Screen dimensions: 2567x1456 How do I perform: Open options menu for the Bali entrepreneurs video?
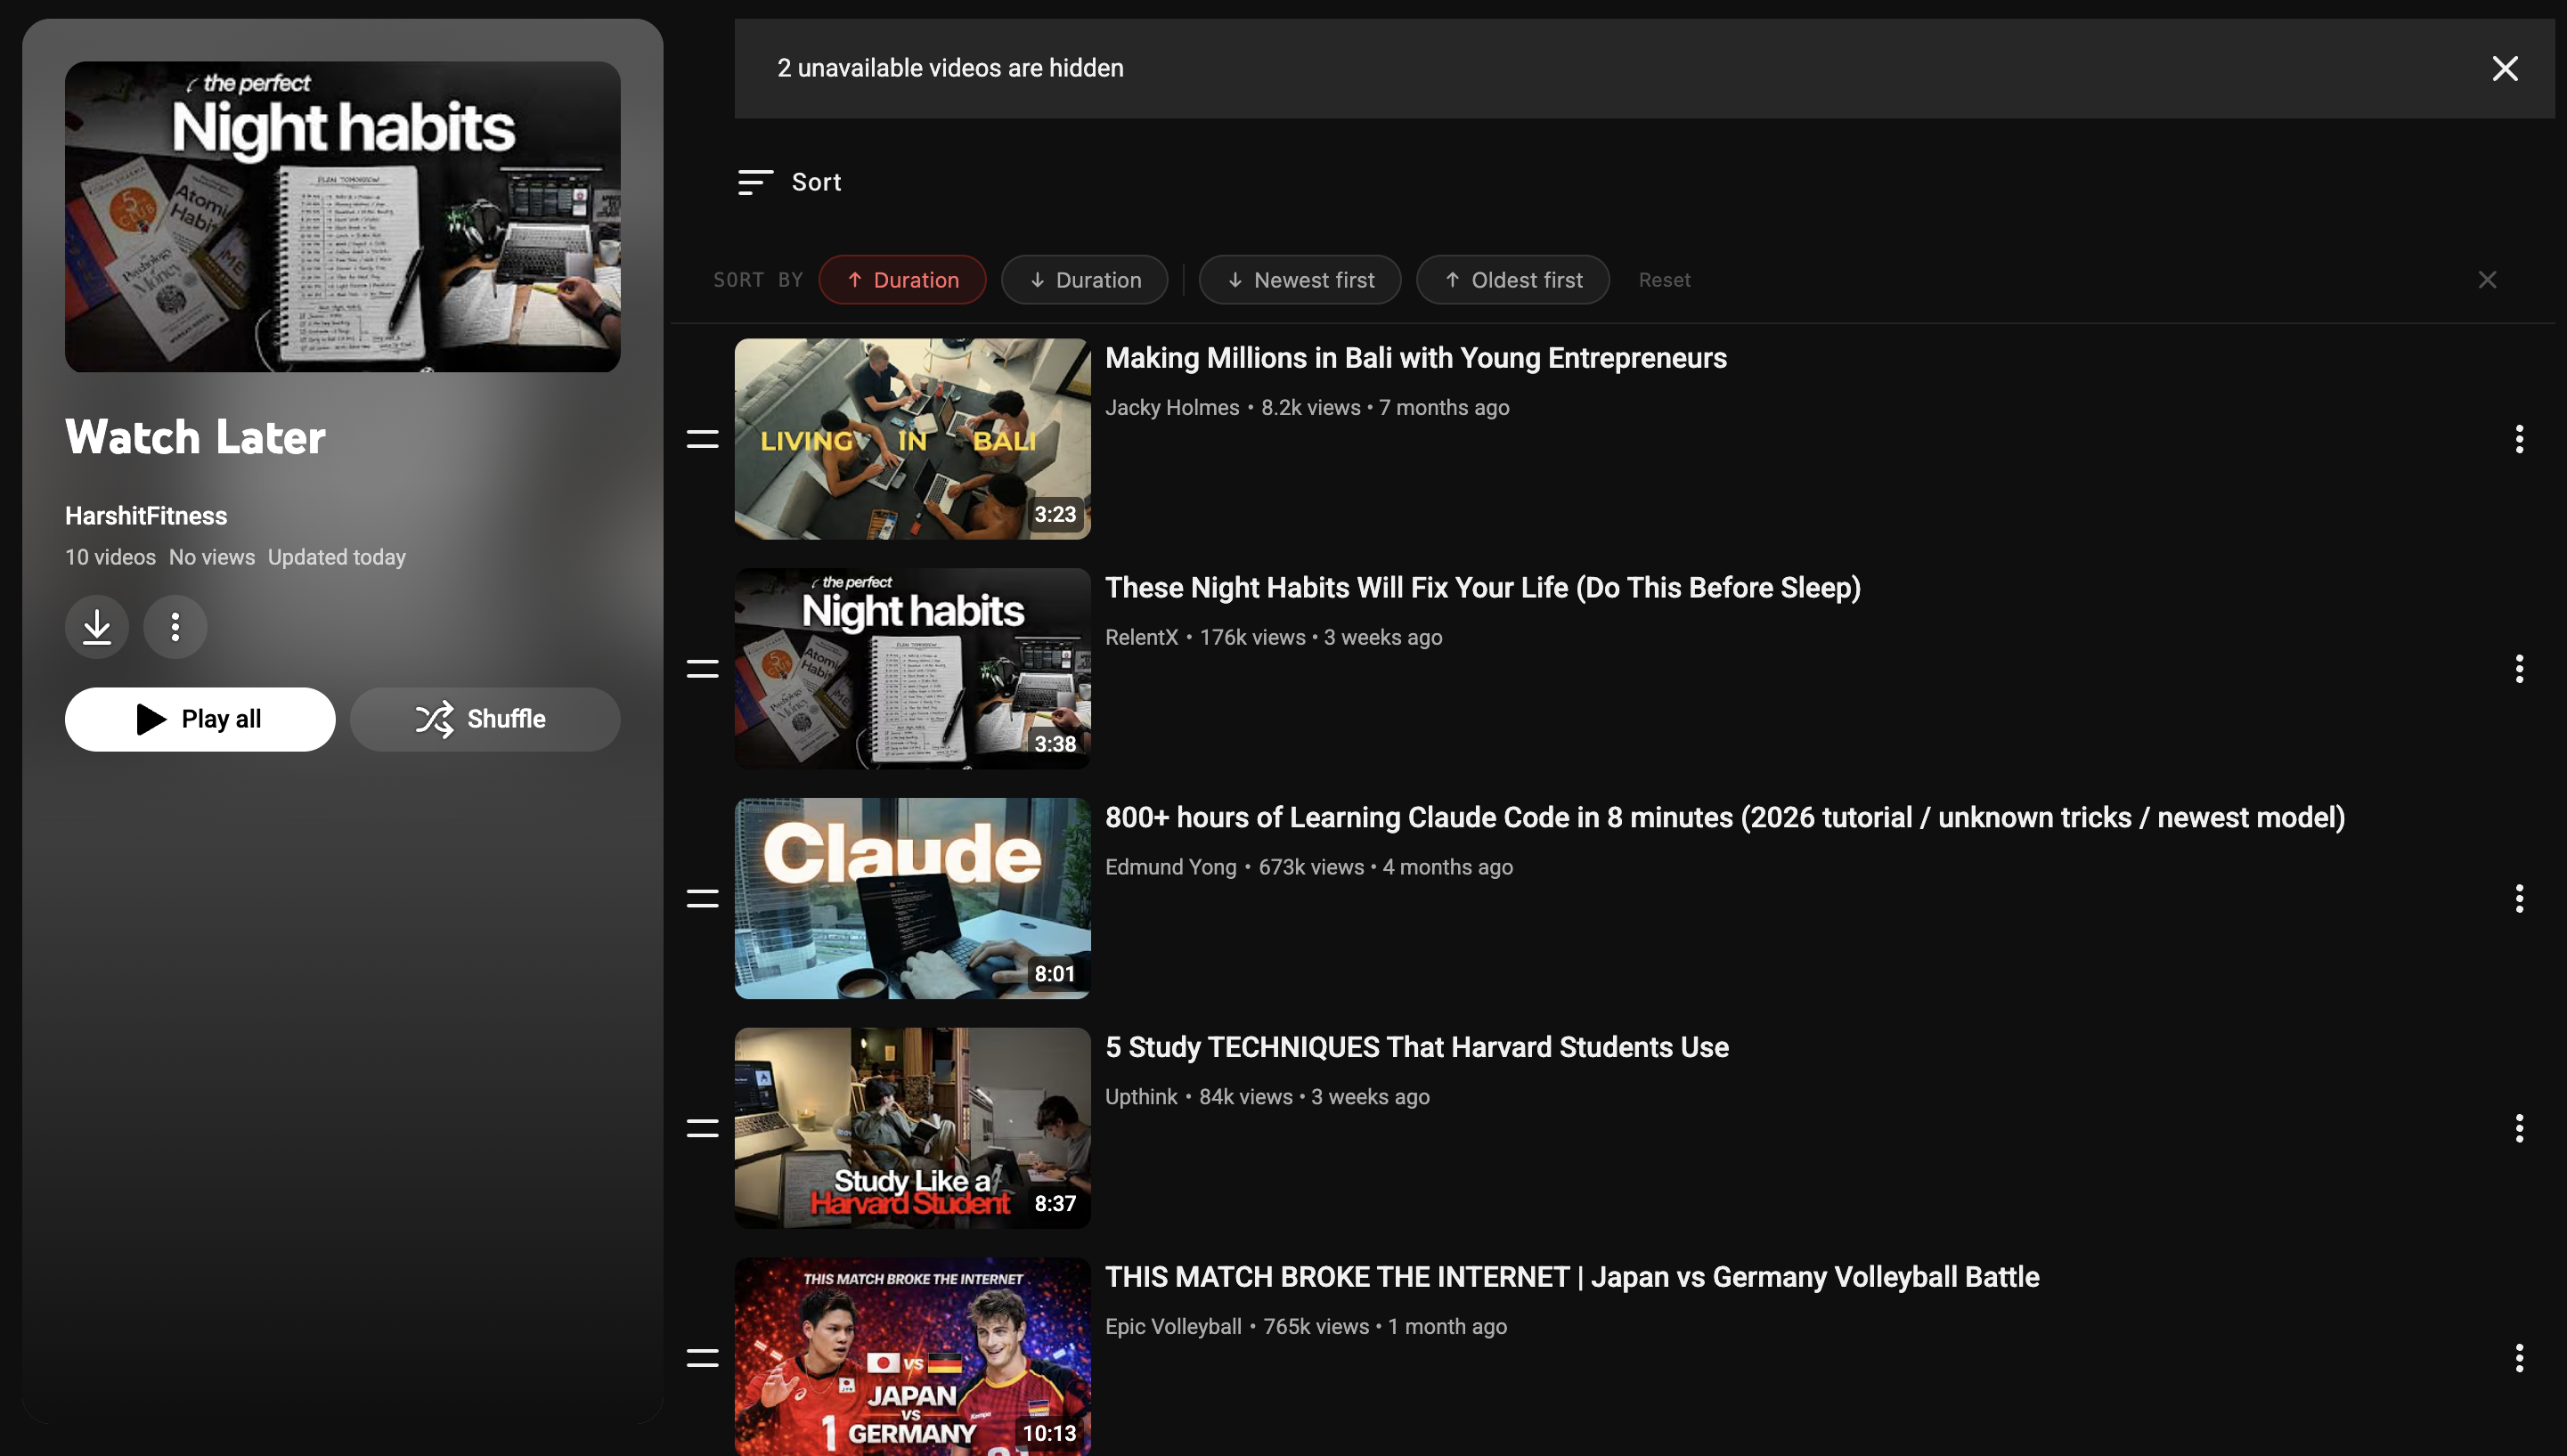coord(2519,439)
